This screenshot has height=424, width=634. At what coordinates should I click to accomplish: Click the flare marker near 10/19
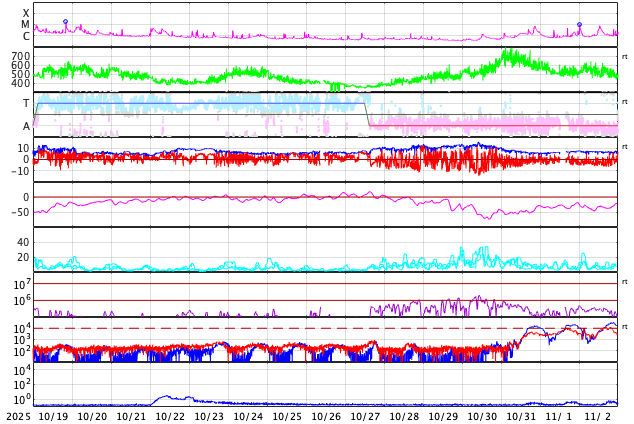coord(66,22)
